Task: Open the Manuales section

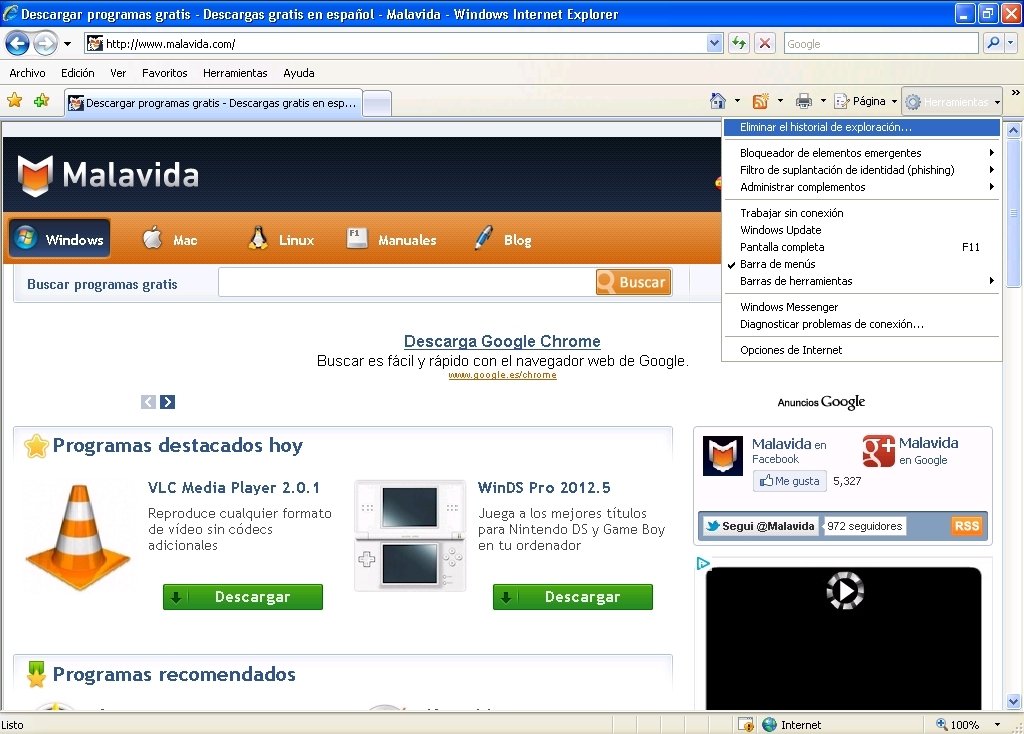Action: (391, 240)
